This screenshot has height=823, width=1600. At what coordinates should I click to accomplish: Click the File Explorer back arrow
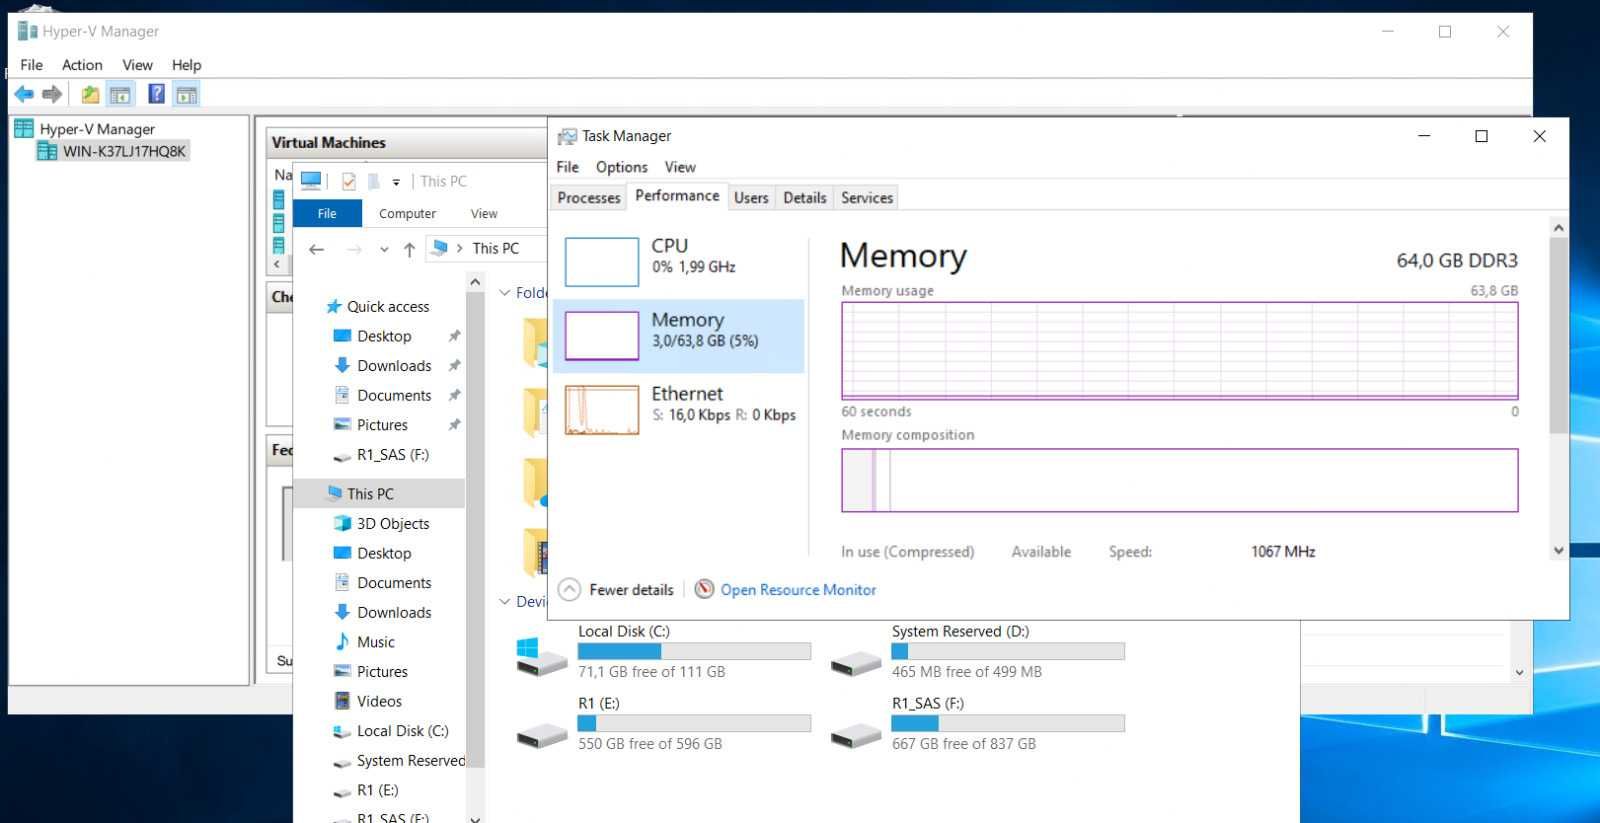point(317,249)
